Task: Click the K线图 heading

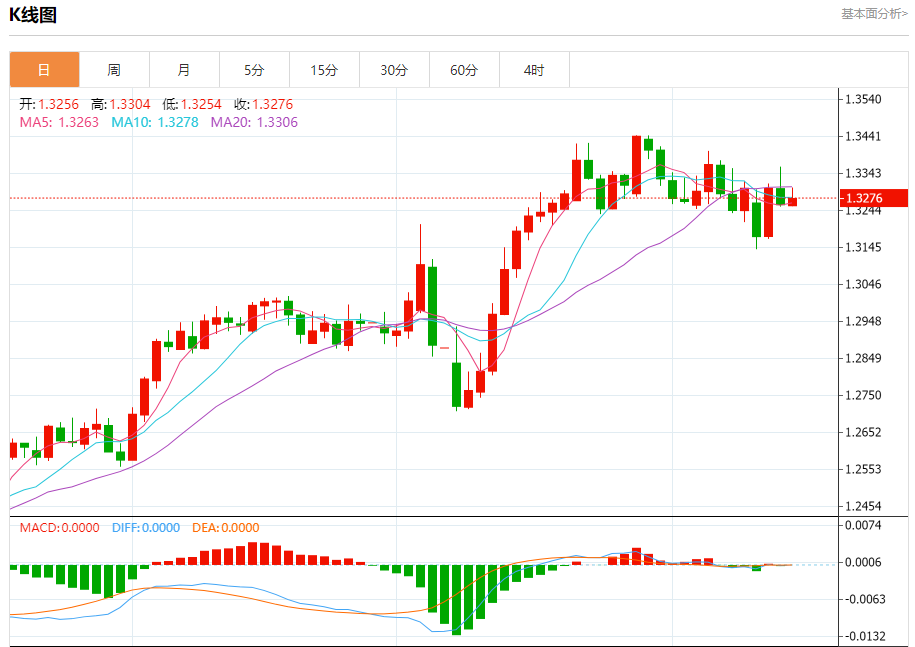Action: (33, 15)
